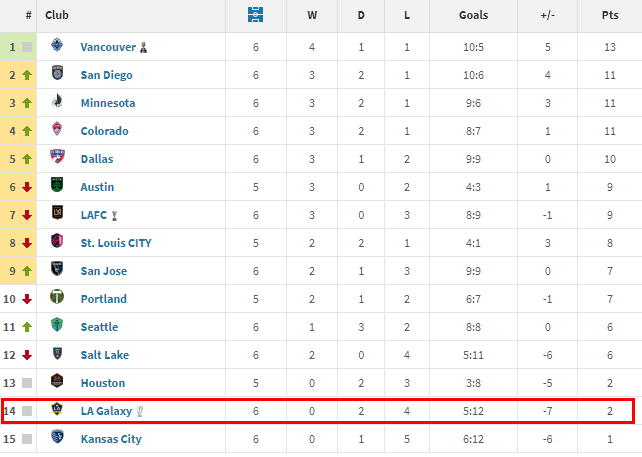Click the trophy icon beside LAFC
The width and height of the screenshot is (642, 457).
[x=115, y=215]
